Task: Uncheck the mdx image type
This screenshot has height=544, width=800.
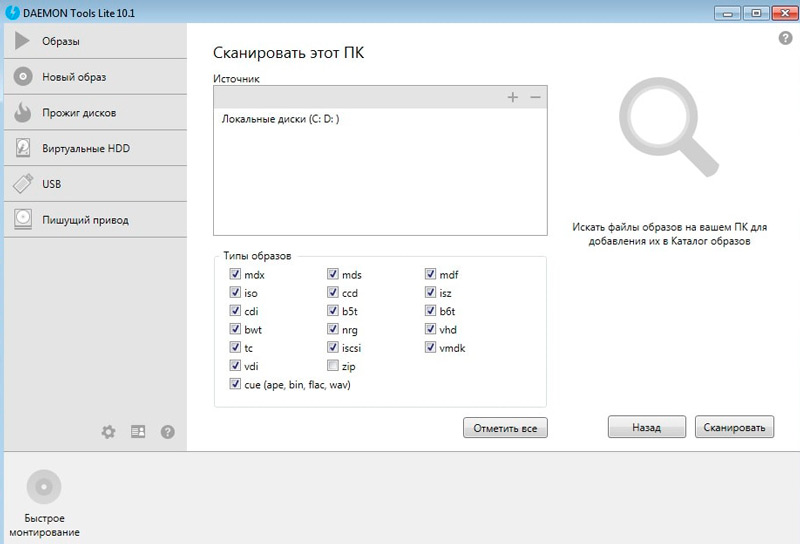Action: (235, 274)
